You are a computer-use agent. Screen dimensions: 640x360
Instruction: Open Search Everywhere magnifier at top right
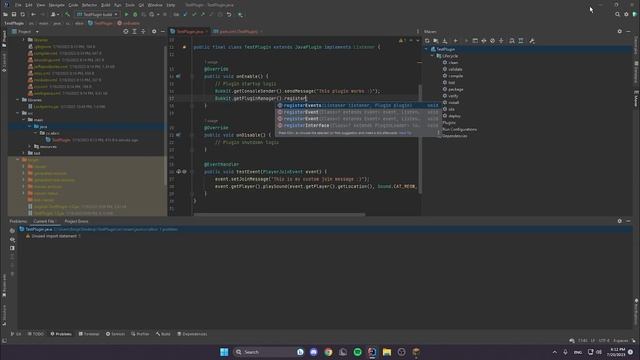[x=618, y=14]
